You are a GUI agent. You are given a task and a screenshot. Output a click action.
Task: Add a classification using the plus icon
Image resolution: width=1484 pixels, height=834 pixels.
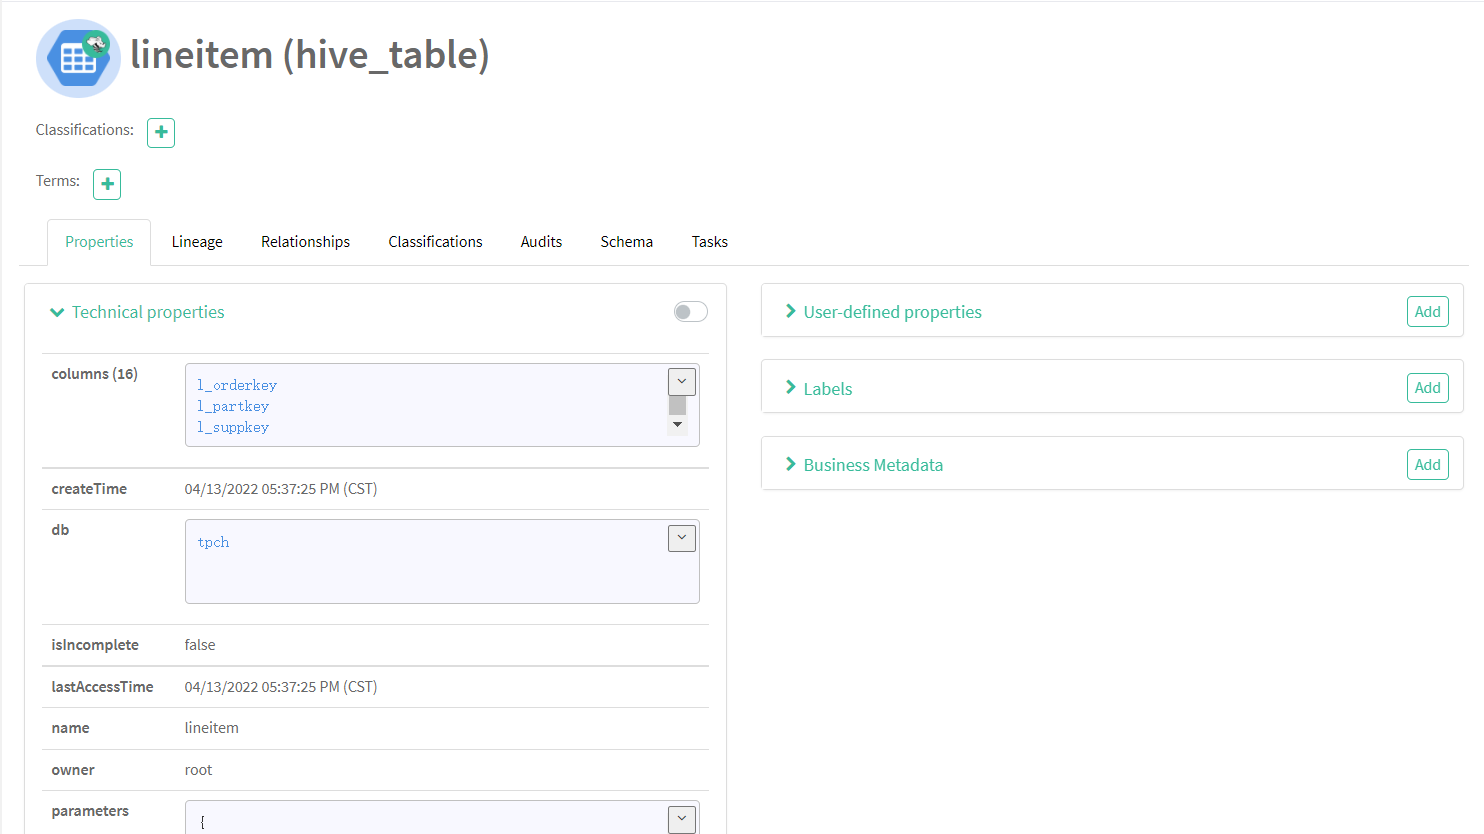(160, 132)
